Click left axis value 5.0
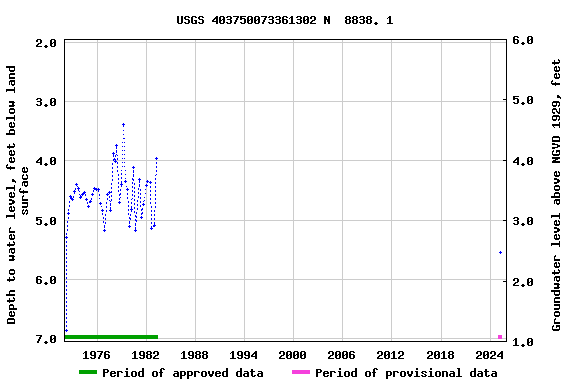 click(46, 221)
